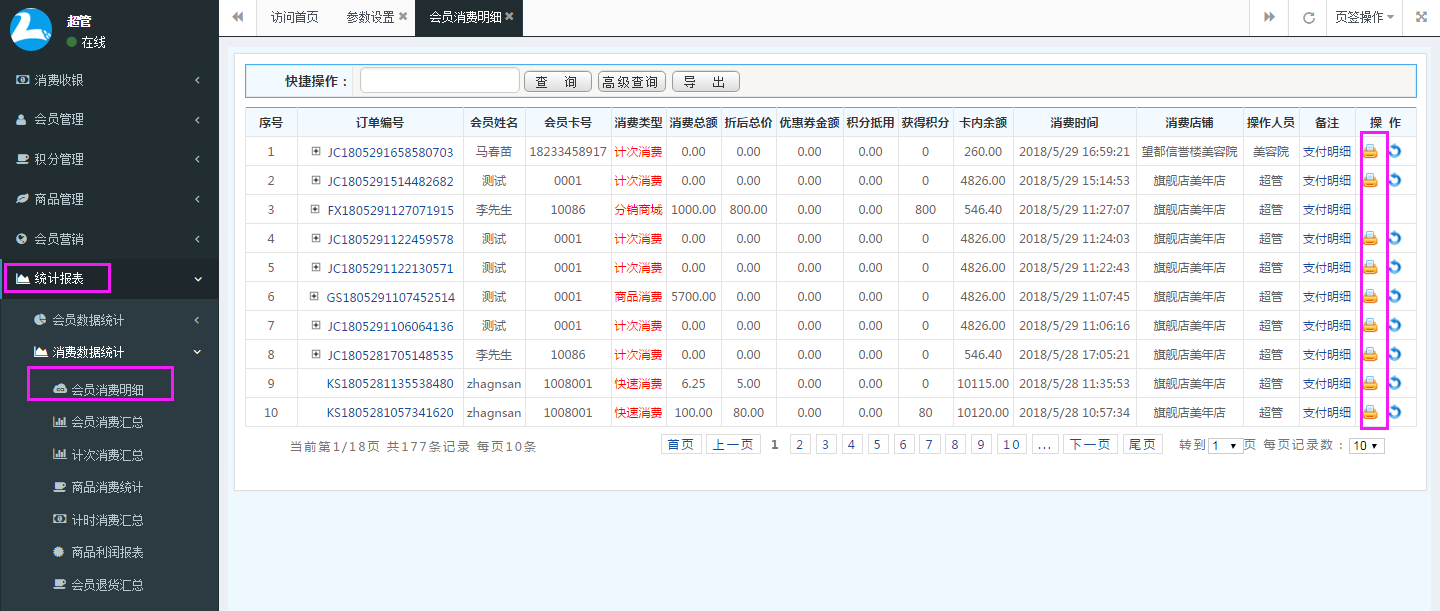Open the 页签操作 dropdown
1440x611 pixels.
1364,17
